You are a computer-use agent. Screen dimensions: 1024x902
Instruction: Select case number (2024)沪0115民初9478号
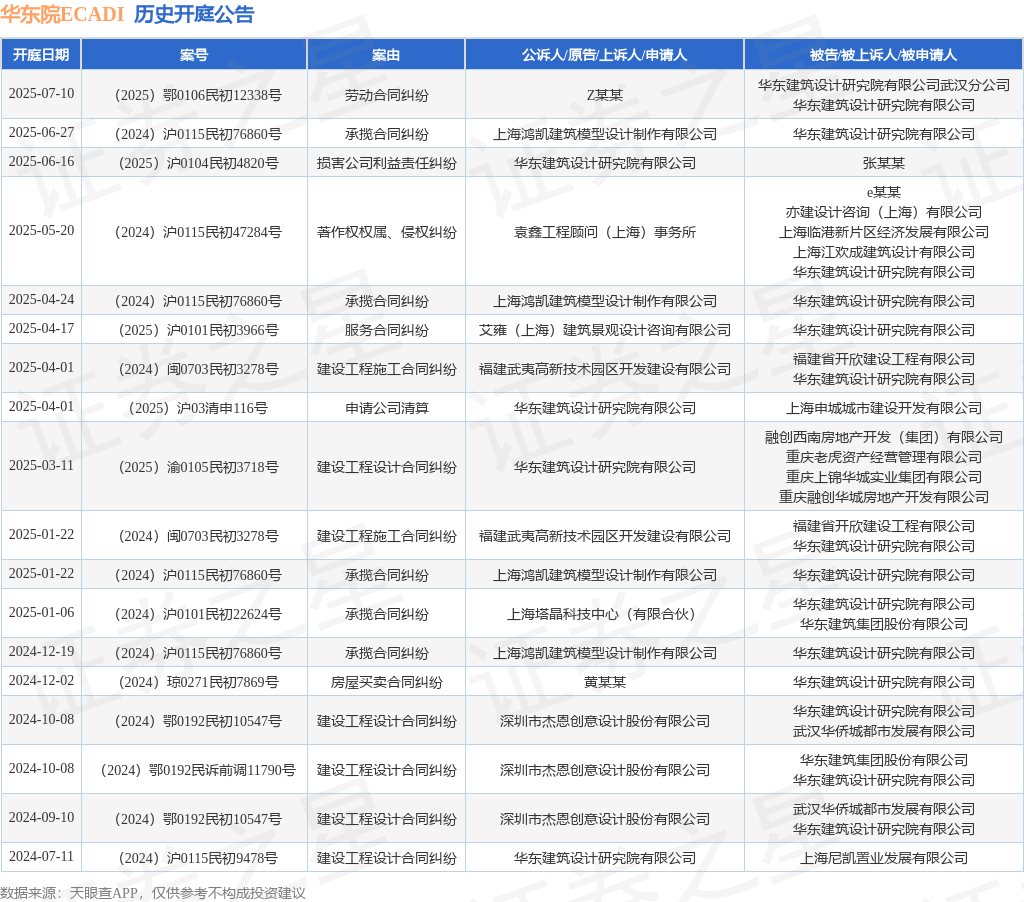[199, 859]
